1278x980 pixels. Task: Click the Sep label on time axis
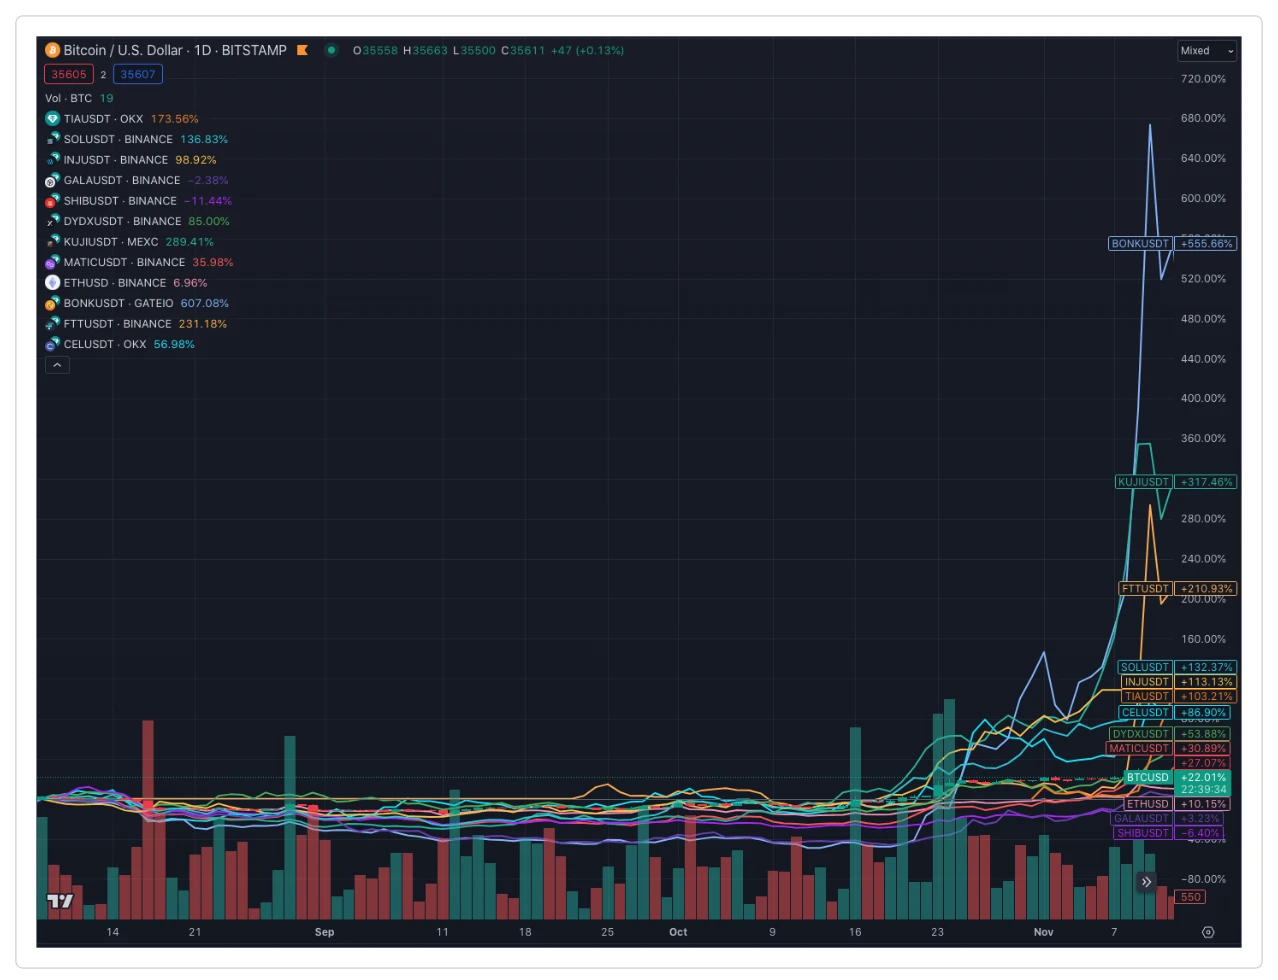[x=324, y=932]
